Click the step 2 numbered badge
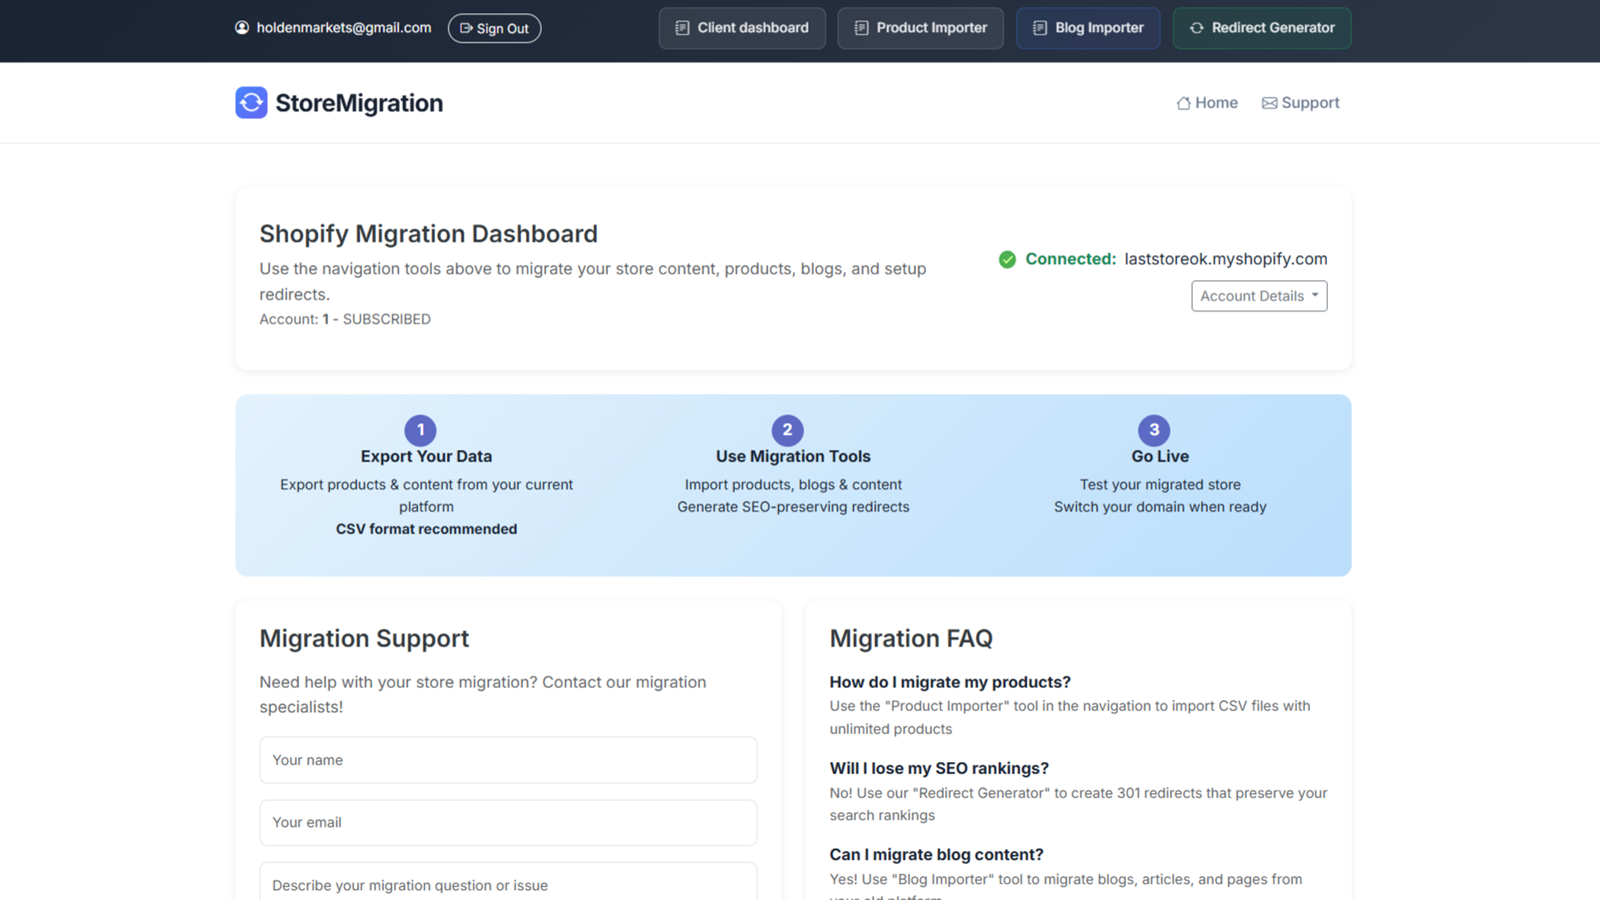Screen dimensions: 1600x900 [788, 430]
